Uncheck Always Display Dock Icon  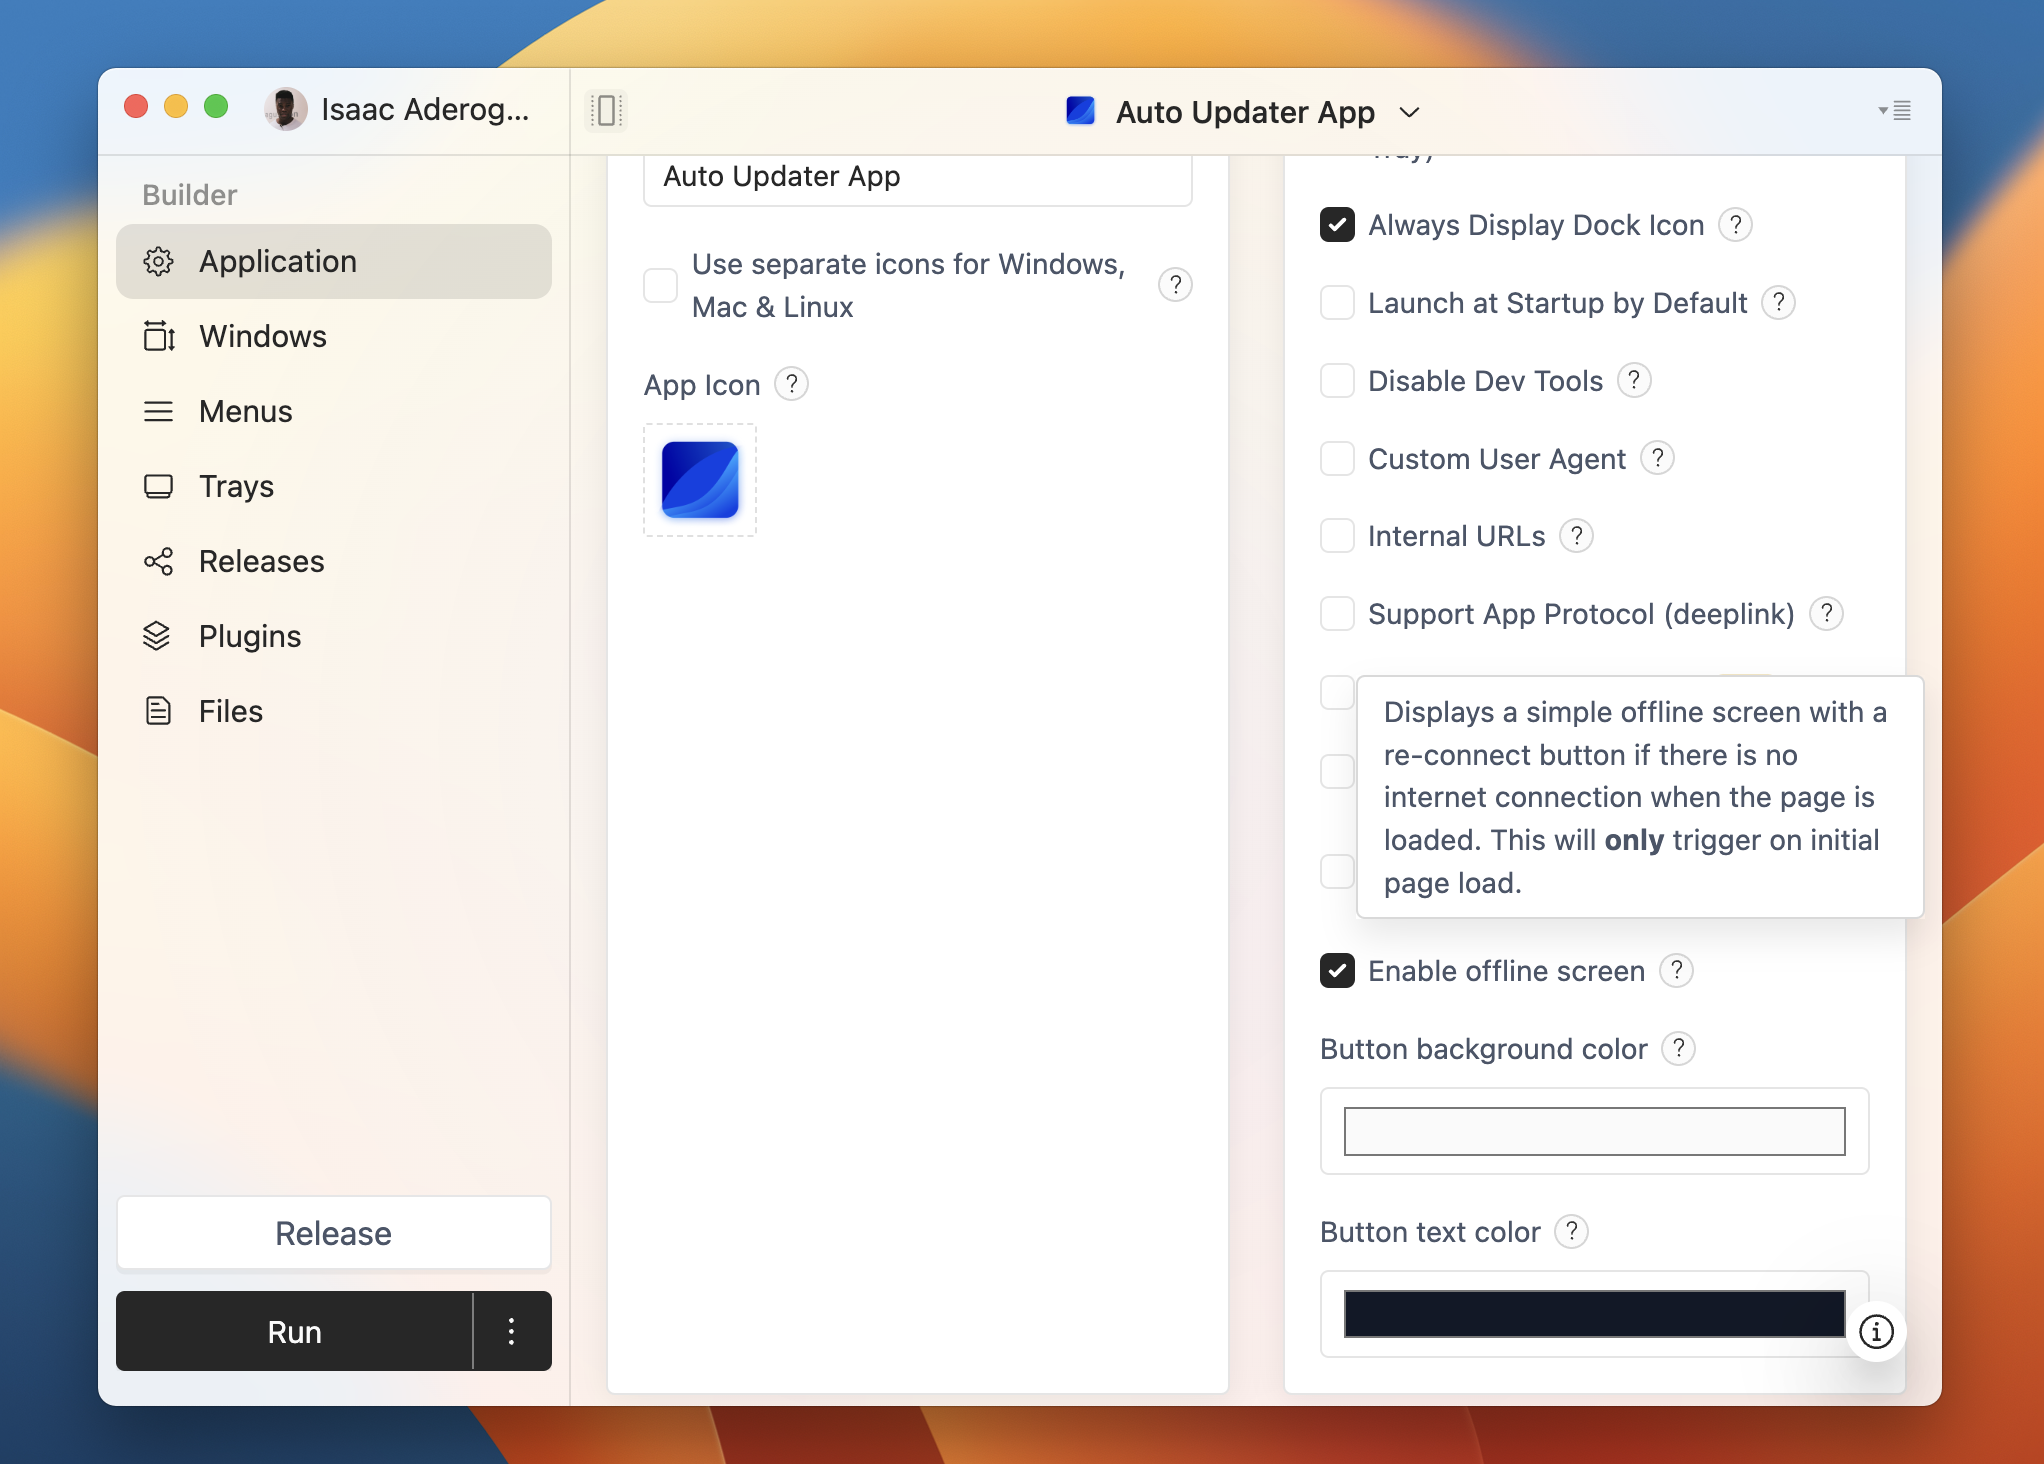point(1337,225)
